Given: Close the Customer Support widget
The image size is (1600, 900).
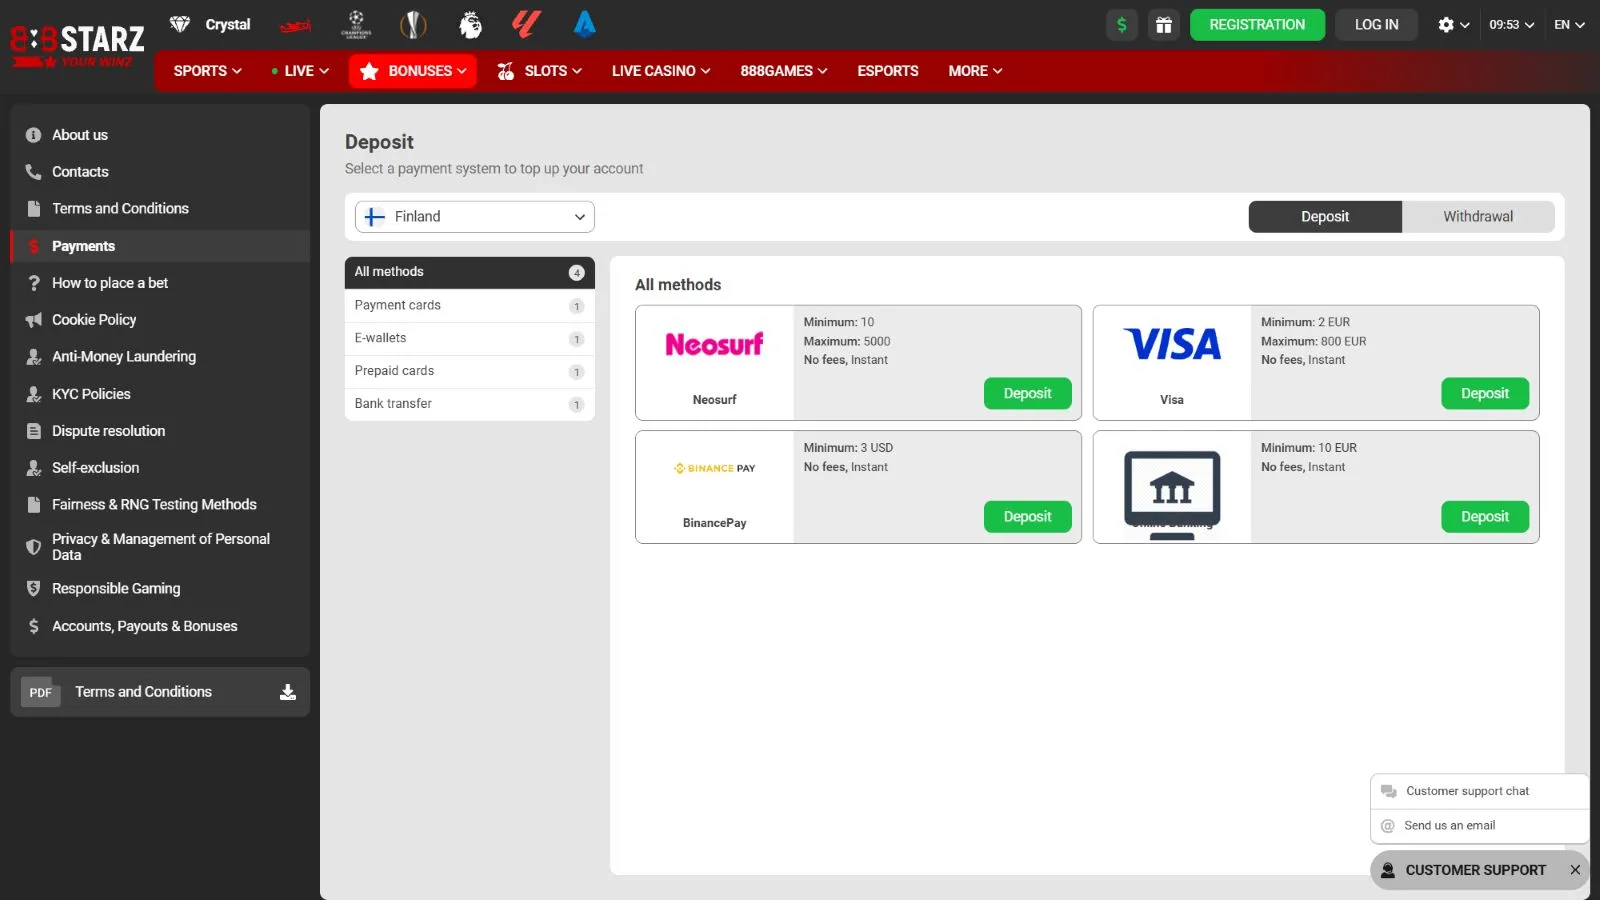Looking at the screenshot, I should (x=1575, y=870).
